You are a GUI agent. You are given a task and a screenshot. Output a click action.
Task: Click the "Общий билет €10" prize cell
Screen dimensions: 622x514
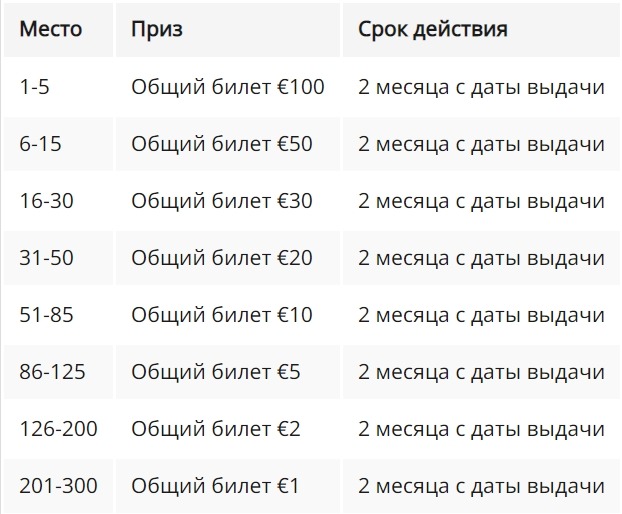[222, 315]
